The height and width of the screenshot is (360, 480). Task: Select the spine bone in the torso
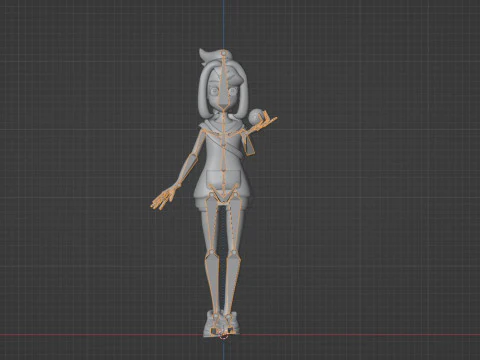pyautogui.click(x=223, y=157)
